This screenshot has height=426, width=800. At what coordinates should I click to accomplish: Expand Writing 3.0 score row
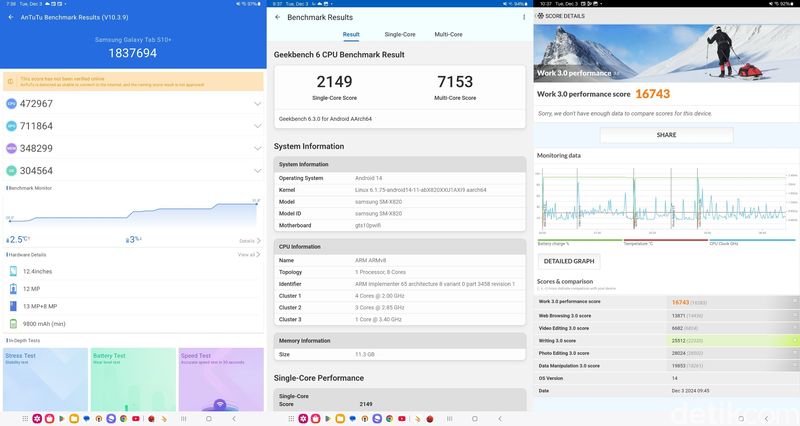795,340
